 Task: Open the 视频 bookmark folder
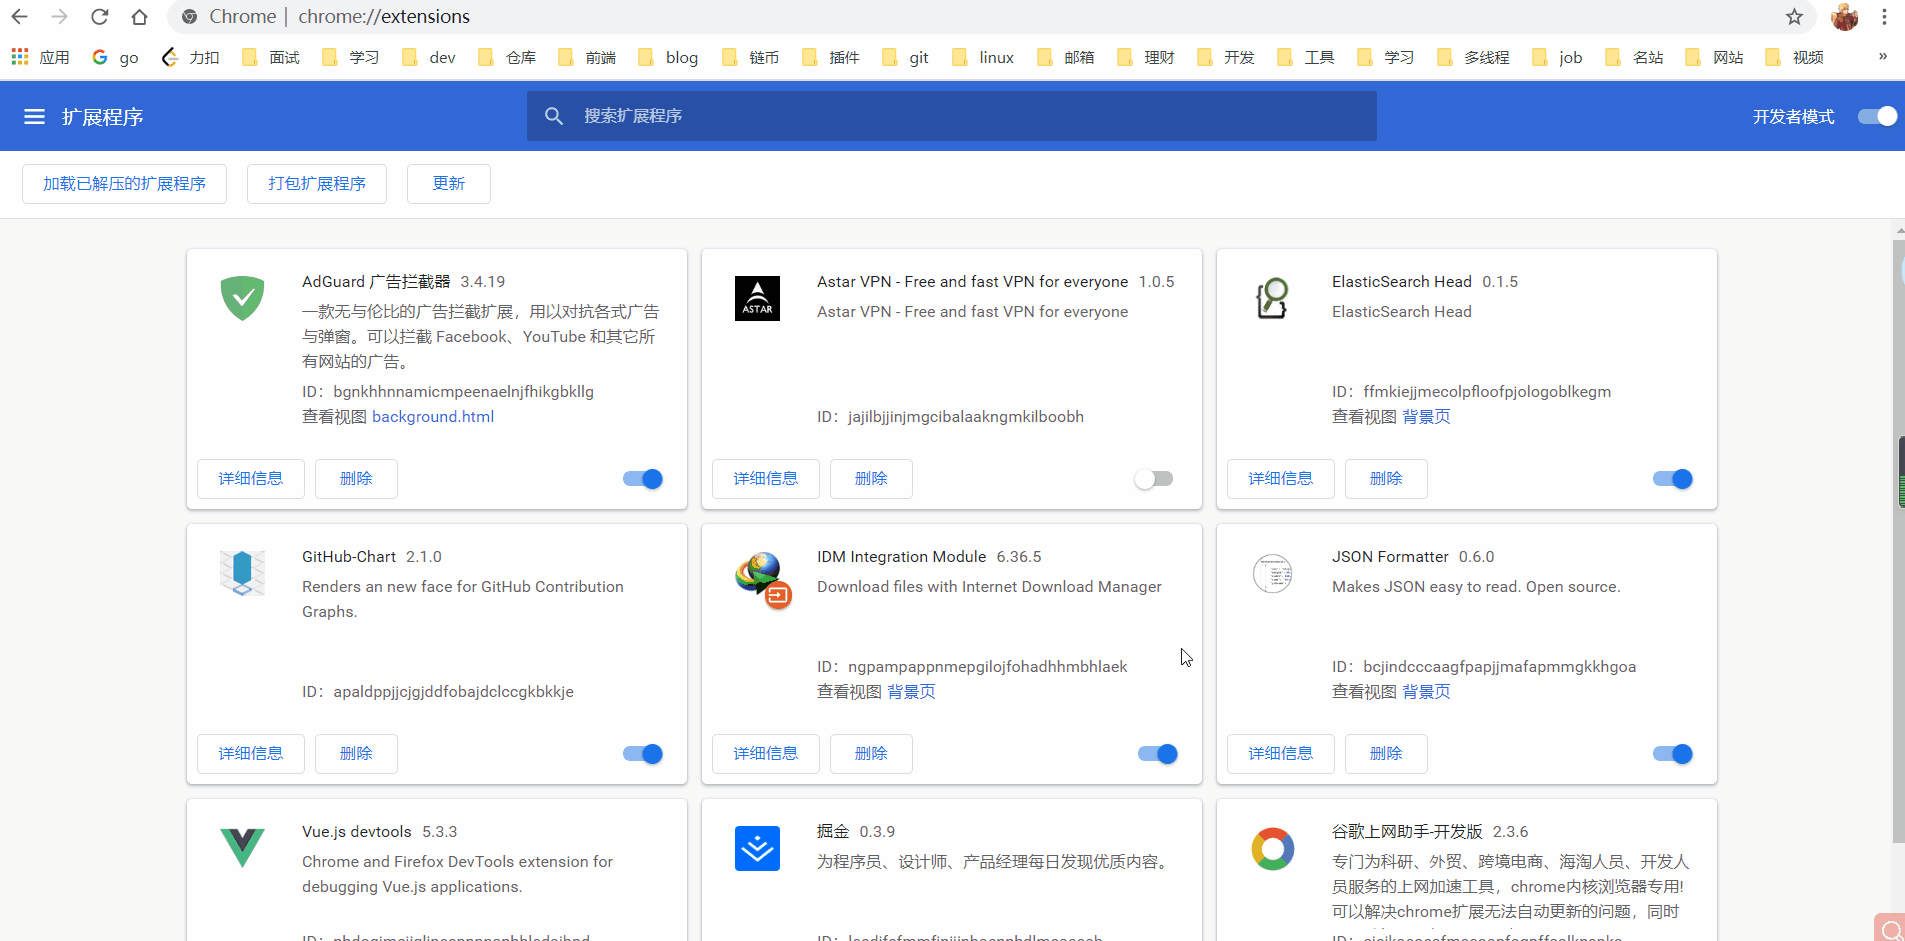pyautogui.click(x=1795, y=57)
